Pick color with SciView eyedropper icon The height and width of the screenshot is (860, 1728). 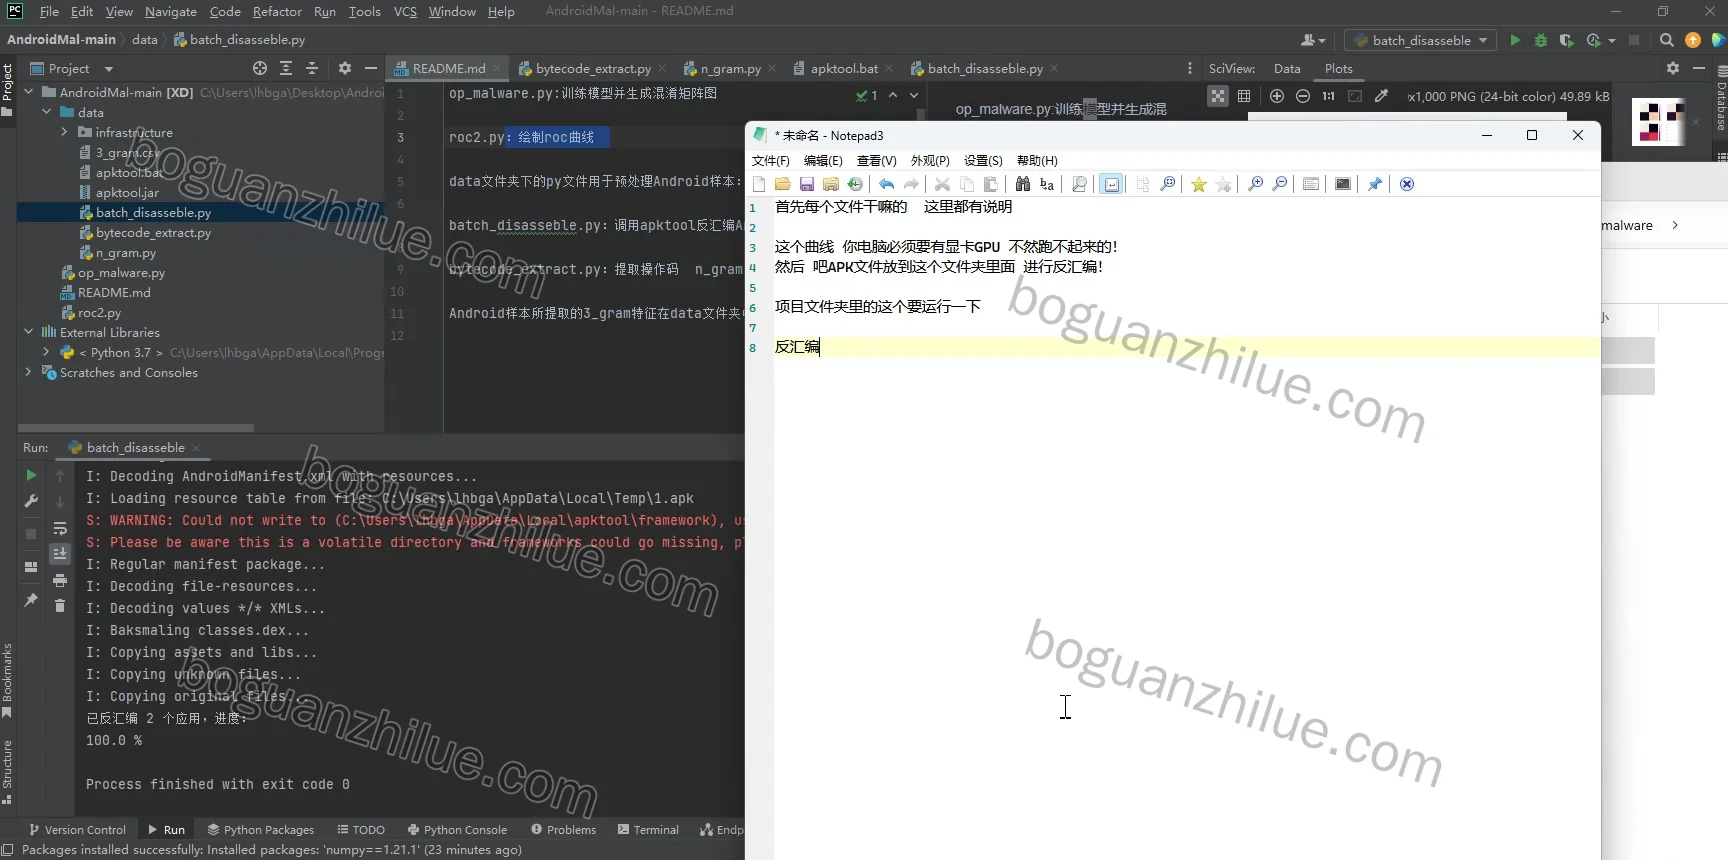[1381, 96]
